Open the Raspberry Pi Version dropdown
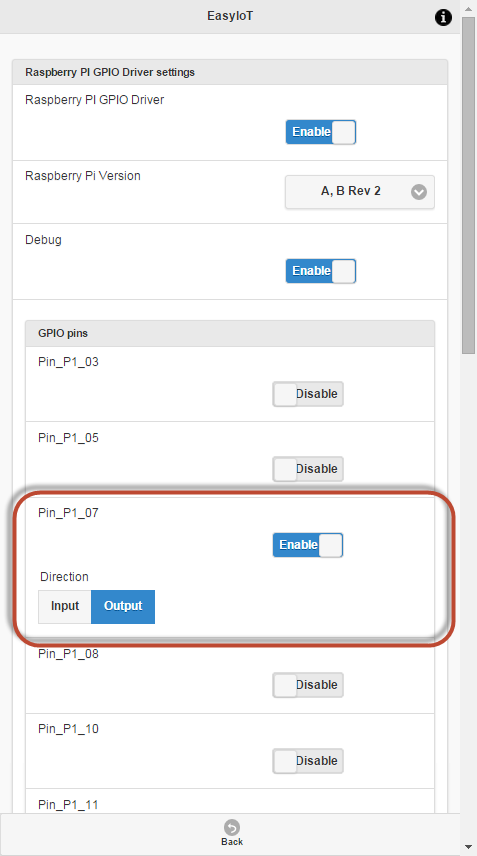Viewport: 477px width, 856px height. click(x=360, y=192)
